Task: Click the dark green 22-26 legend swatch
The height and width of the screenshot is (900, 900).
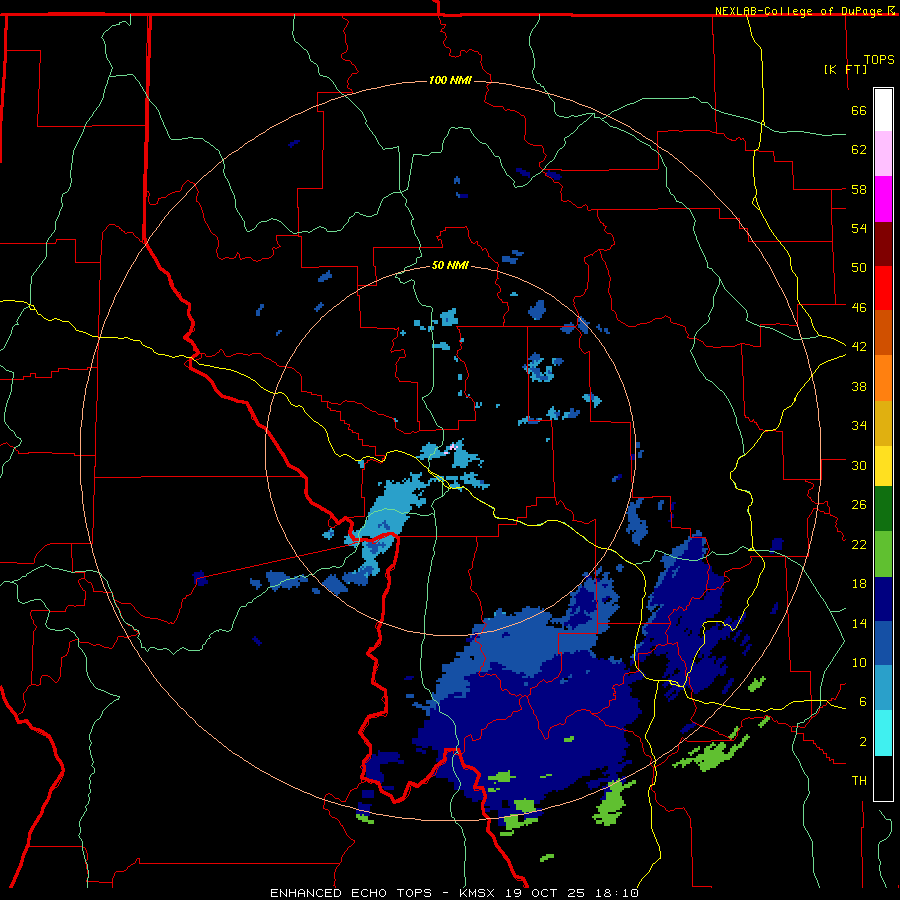Action: 883,509
